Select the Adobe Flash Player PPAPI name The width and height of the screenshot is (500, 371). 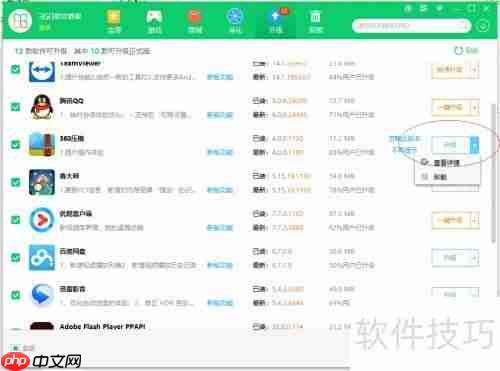(x=103, y=326)
